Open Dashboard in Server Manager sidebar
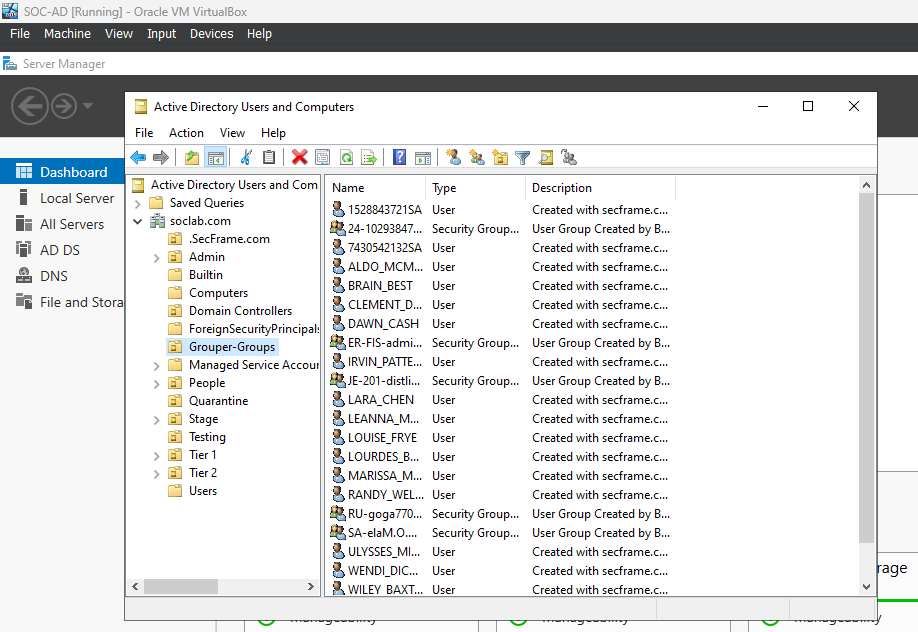 pyautogui.click(x=61, y=172)
